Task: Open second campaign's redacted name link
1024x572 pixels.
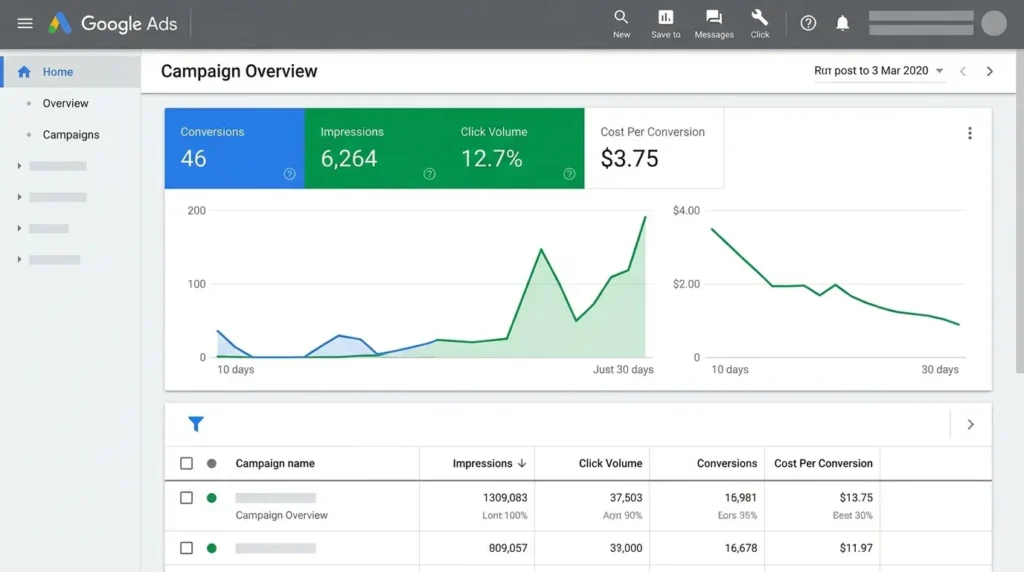Action: coord(276,548)
